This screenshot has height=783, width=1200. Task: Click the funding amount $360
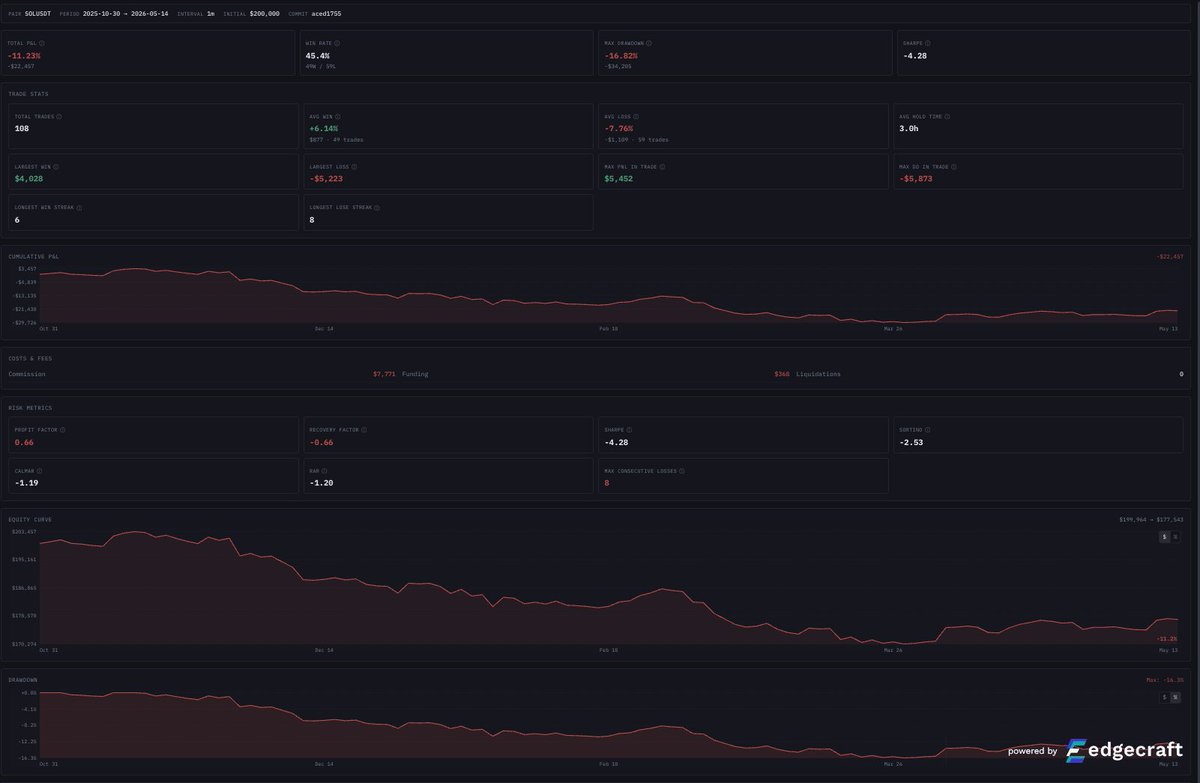coord(781,374)
